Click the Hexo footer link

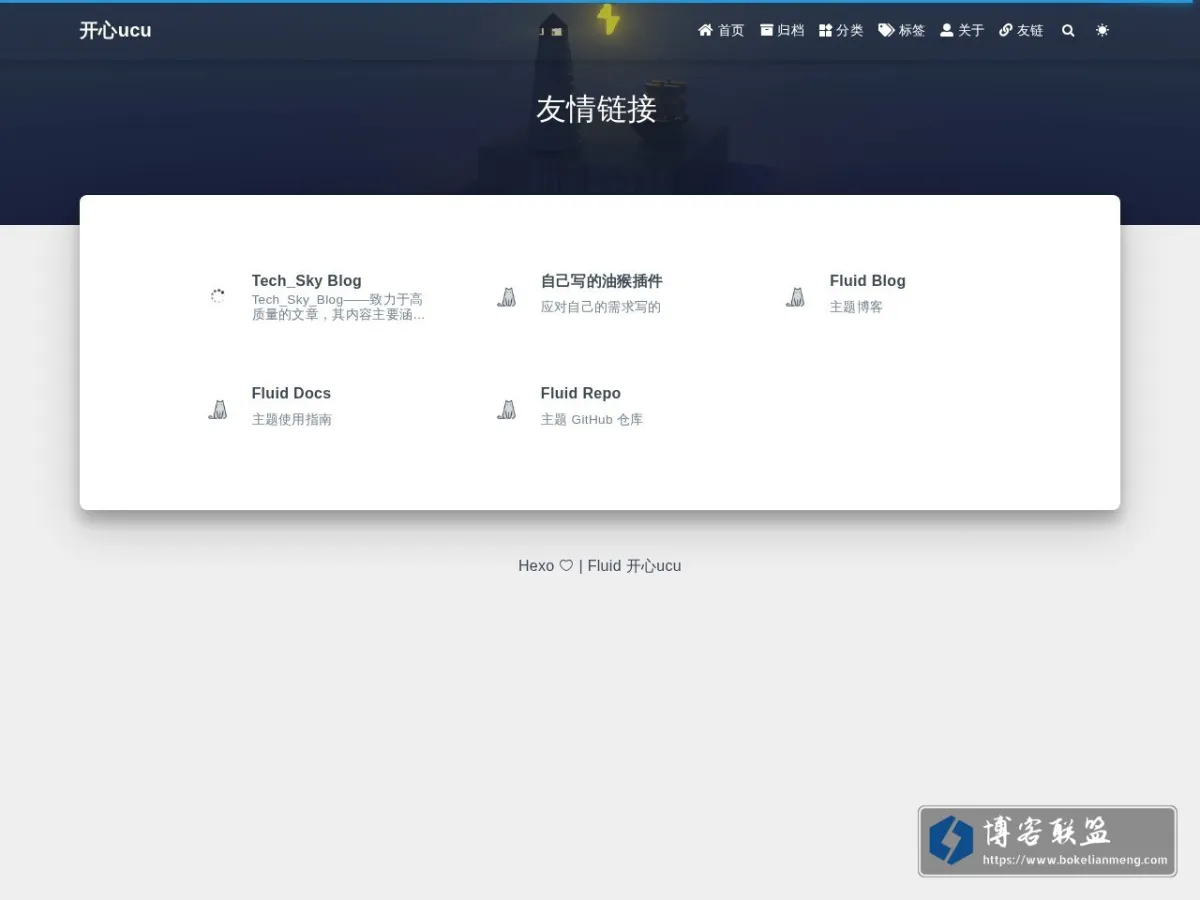pos(536,566)
